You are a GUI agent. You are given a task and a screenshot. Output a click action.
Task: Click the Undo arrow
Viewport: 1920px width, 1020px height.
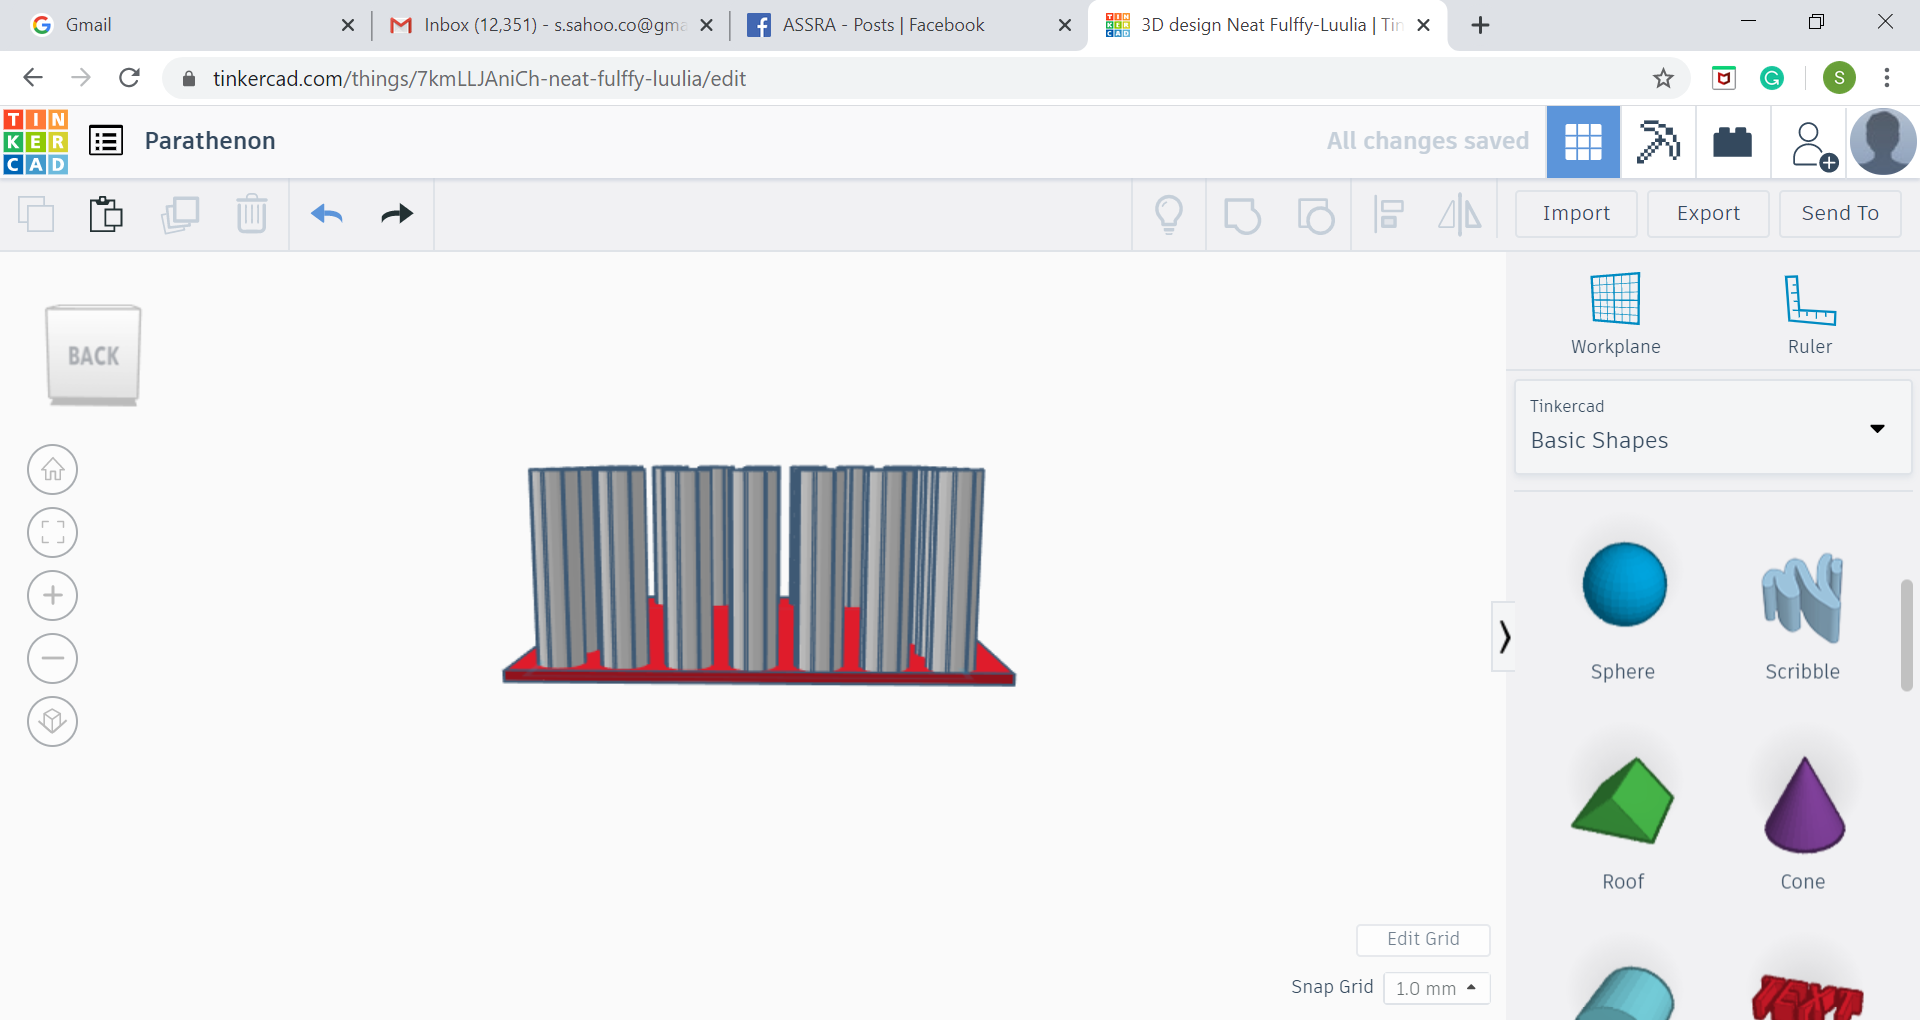tap(326, 214)
